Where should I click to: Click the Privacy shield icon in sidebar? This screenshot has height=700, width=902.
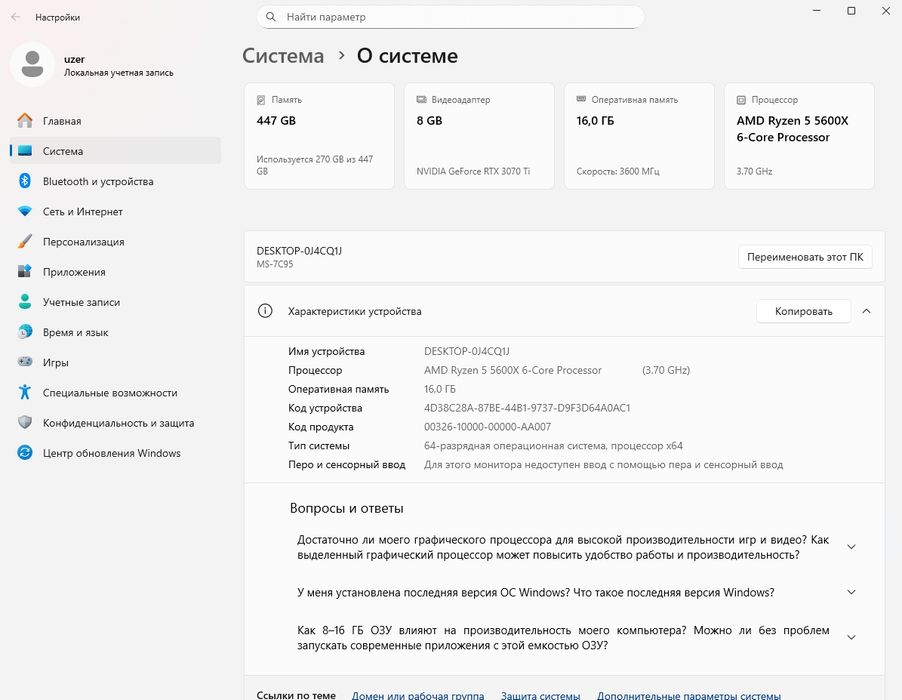click(25, 422)
